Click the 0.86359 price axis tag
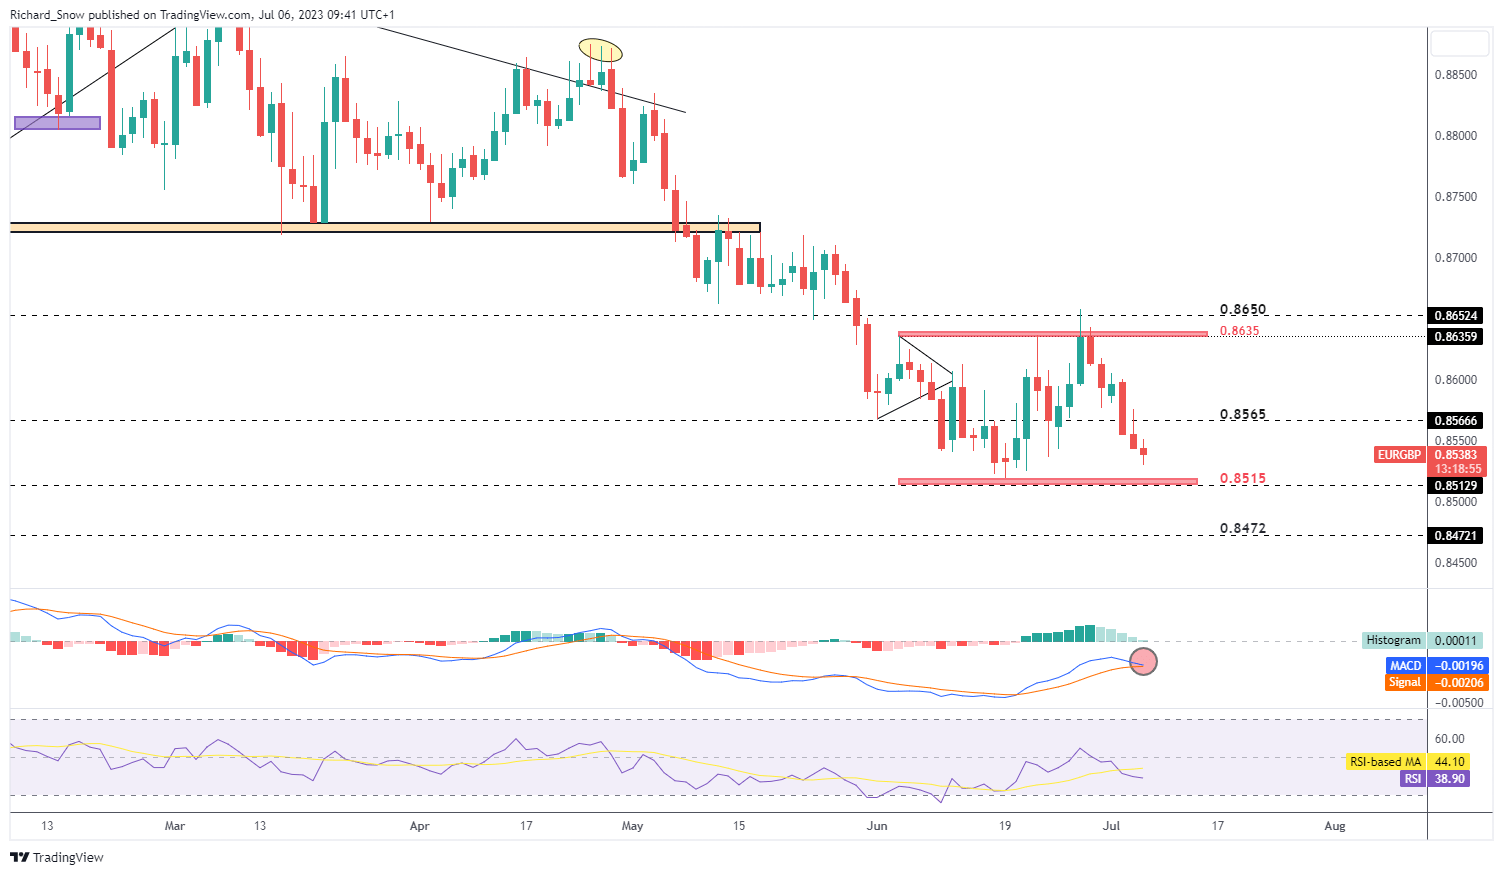 tap(1456, 337)
